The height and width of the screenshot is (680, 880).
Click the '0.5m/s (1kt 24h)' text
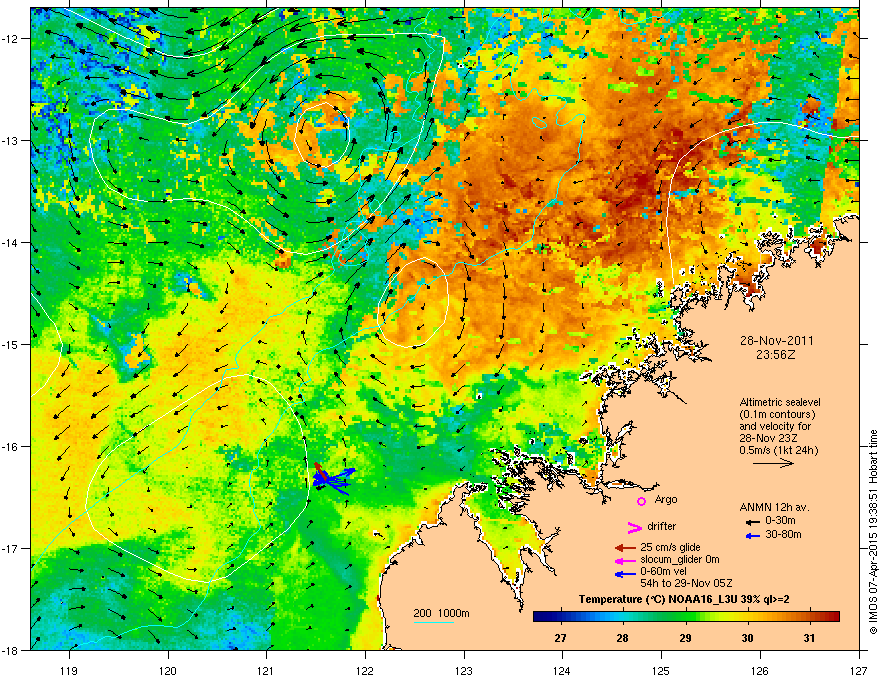pos(779,450)
